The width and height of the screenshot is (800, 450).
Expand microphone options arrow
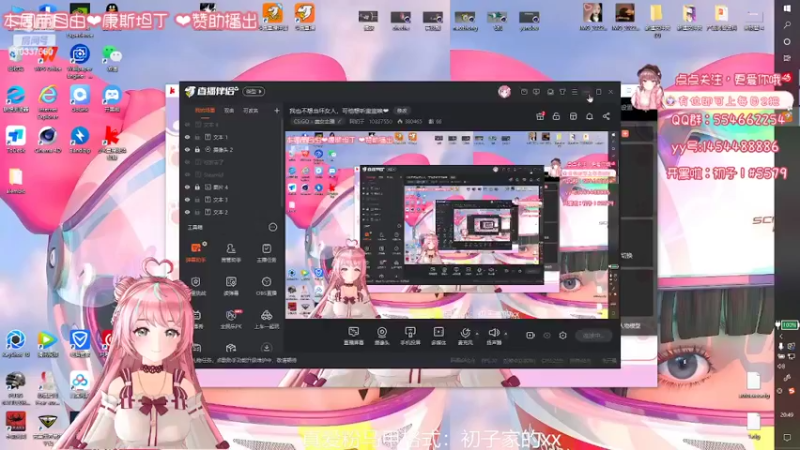[477, 334]
